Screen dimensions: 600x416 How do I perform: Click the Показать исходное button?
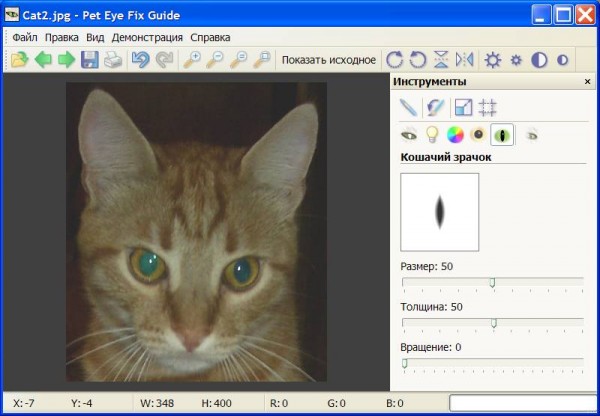[329, 60]
